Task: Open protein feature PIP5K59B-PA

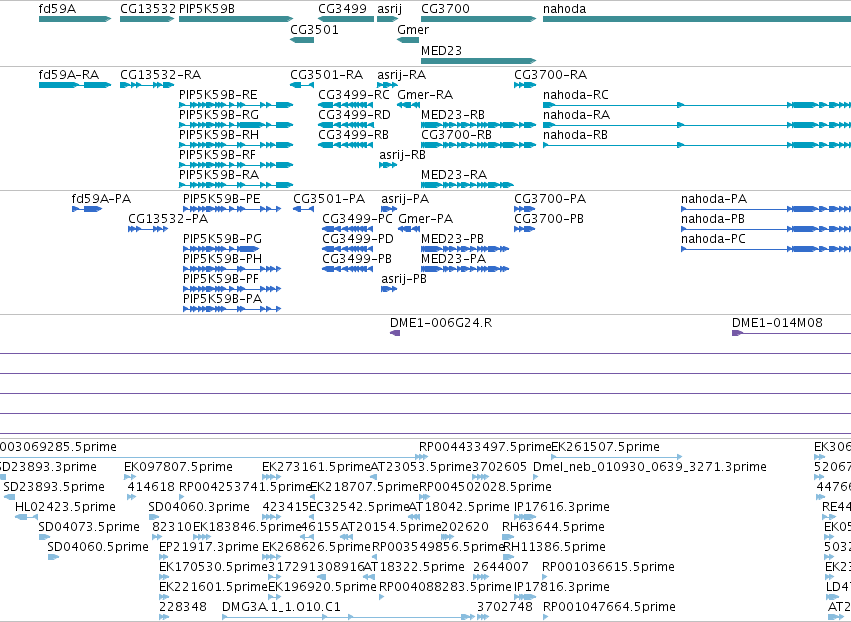Action: click(232, 309)
